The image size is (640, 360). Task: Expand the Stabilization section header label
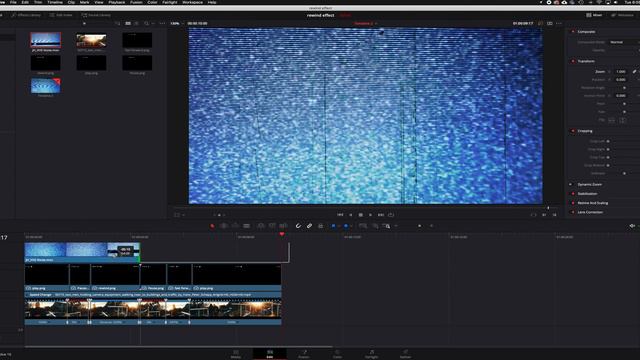[x=587, y=194]
